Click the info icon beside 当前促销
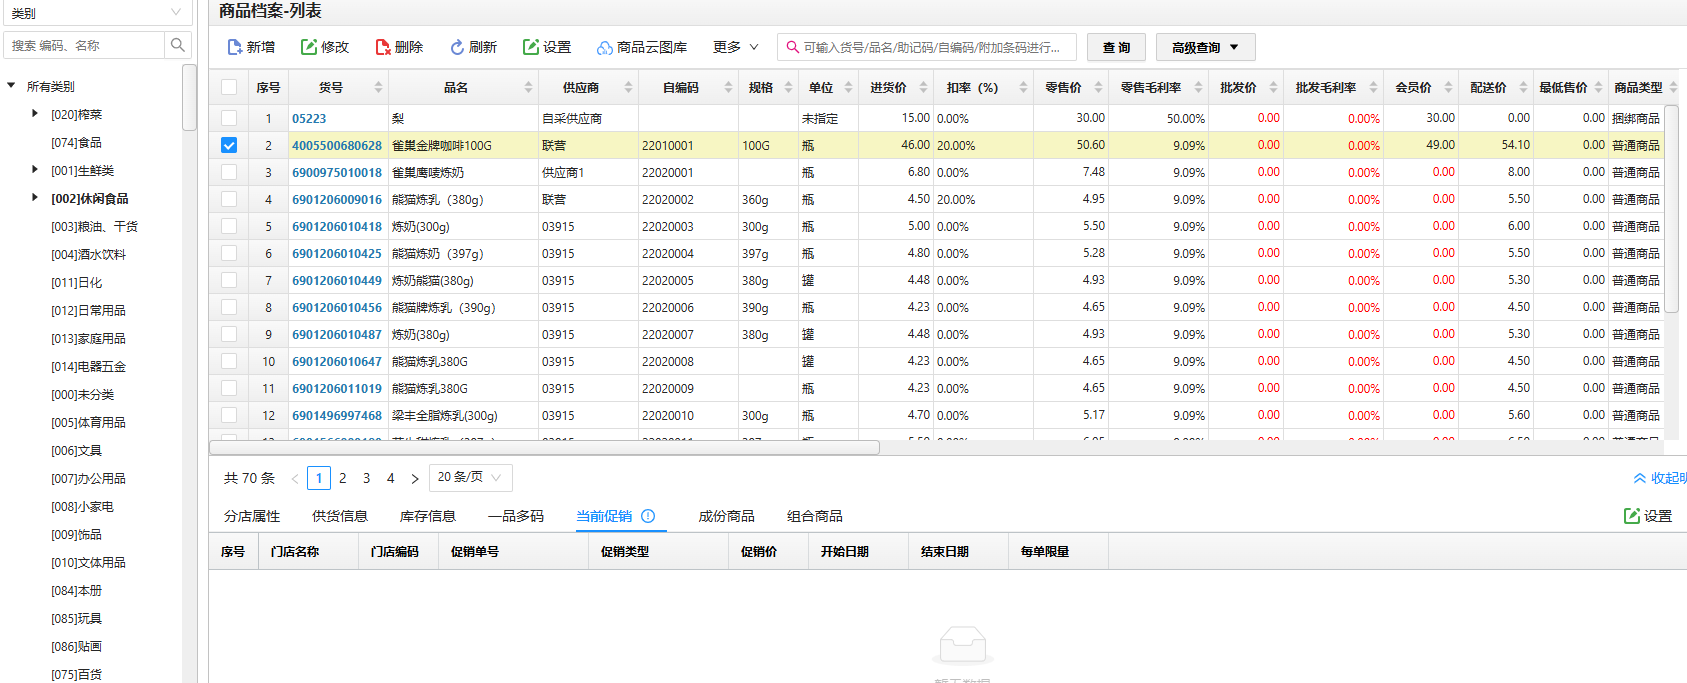The height and width of the screenshot is (683, 1687). point(648,516)
